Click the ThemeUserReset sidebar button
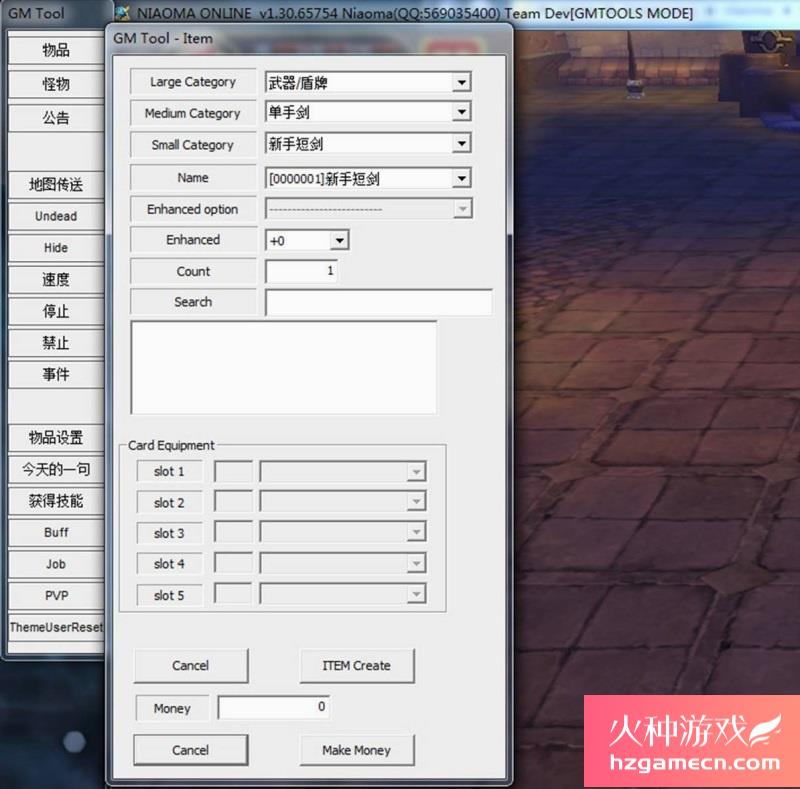Image resolution: width=800 pixels, height=789 pixels. (55, 627)
